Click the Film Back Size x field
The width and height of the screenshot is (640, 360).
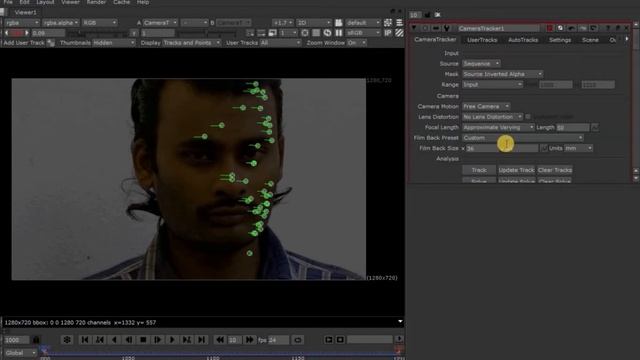[x=502, y=148]
